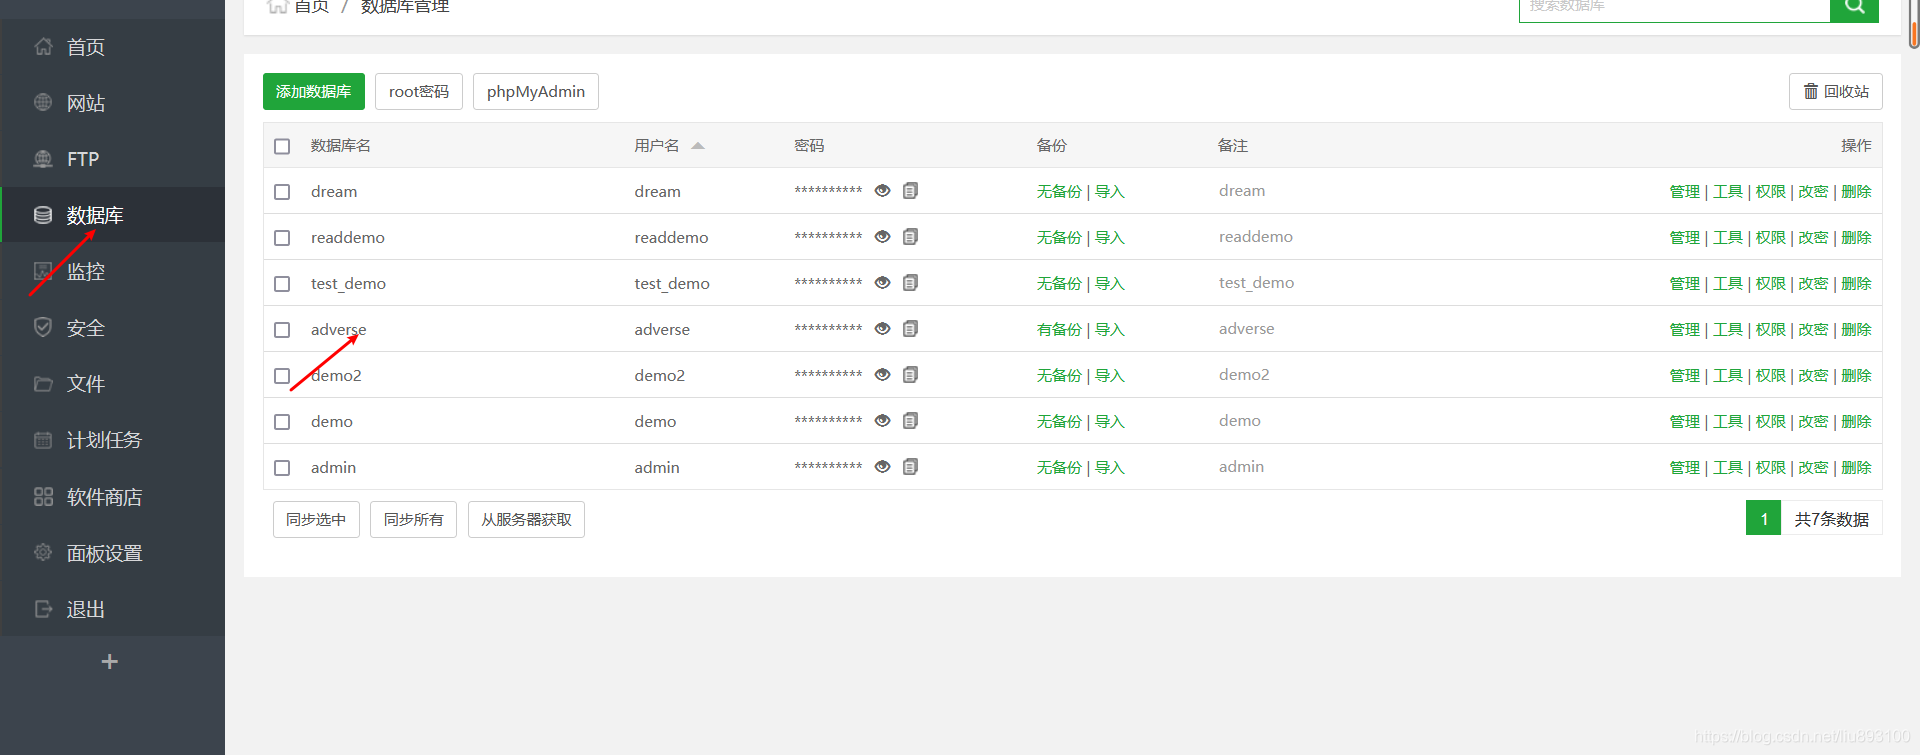The width and height of the screenshot is (1920, 755).
Task: Click the 从服务器获取 button
Action: tap(526, 519)
